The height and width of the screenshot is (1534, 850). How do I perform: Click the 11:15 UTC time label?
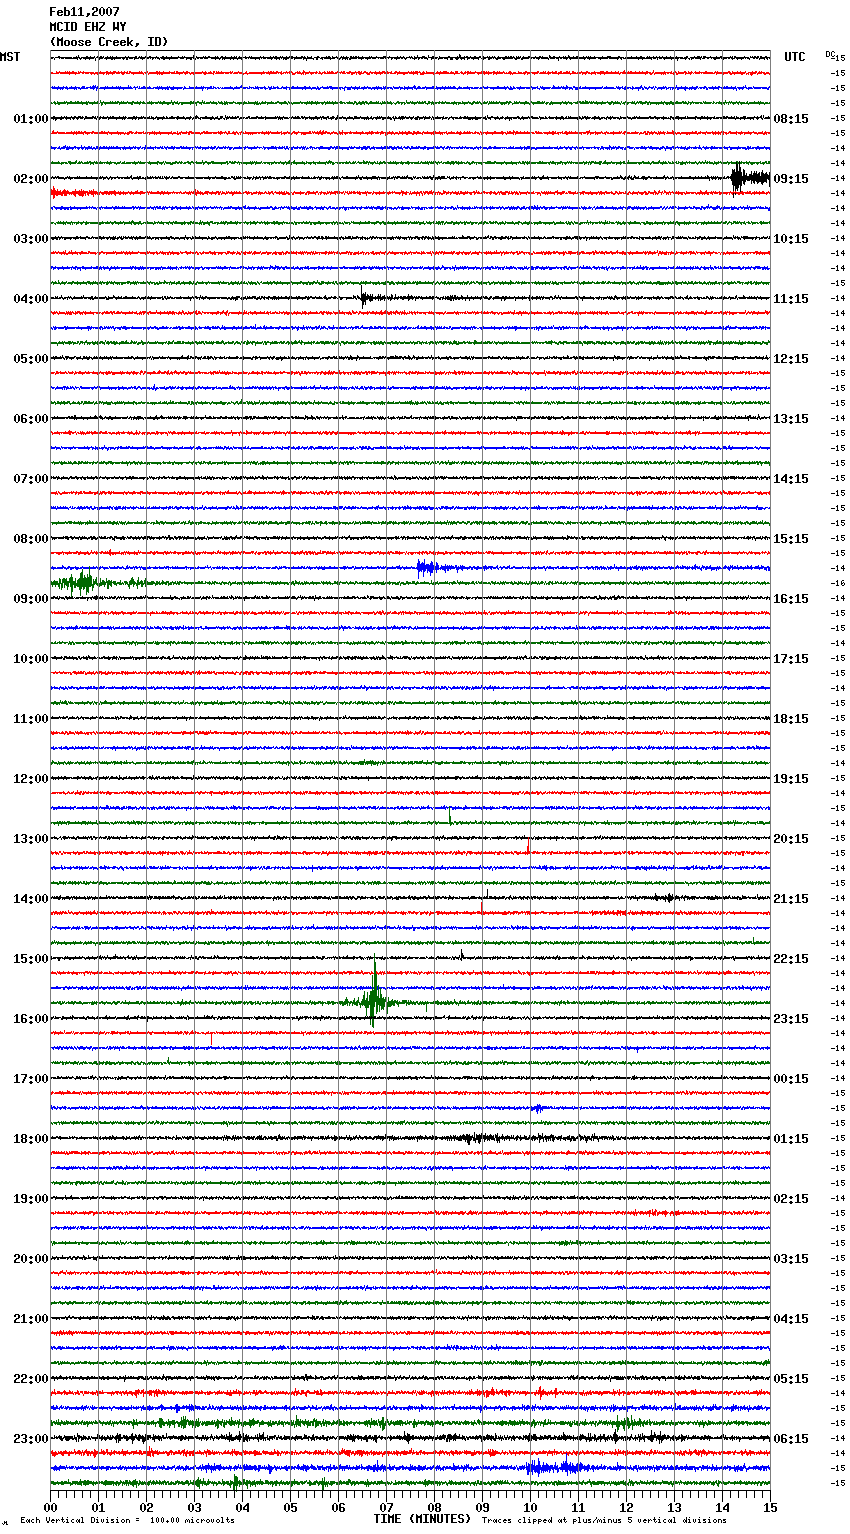tap(791, 299)
